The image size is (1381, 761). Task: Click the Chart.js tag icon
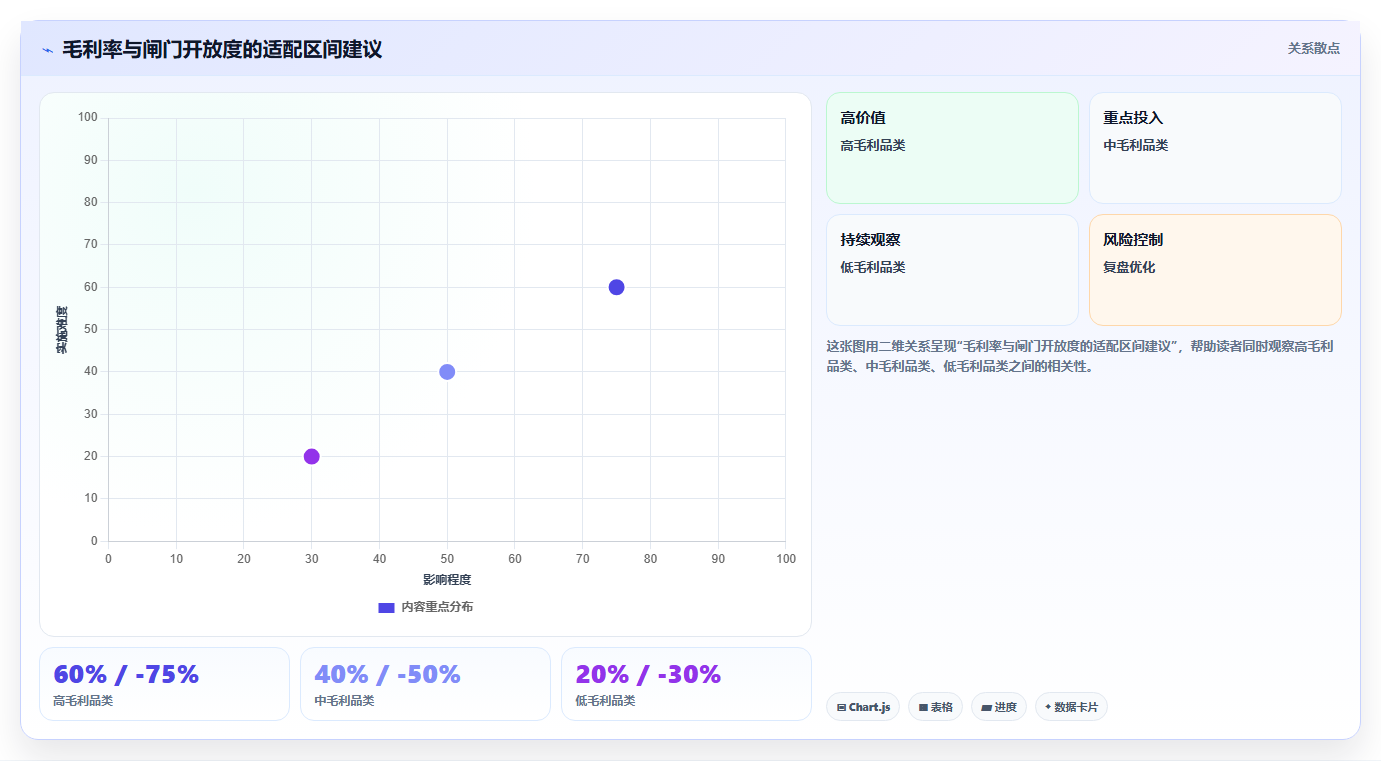(841, 707)
